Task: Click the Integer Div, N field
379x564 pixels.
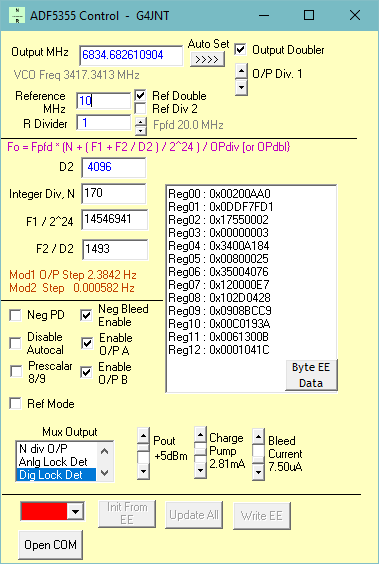Action: (114, 194)
